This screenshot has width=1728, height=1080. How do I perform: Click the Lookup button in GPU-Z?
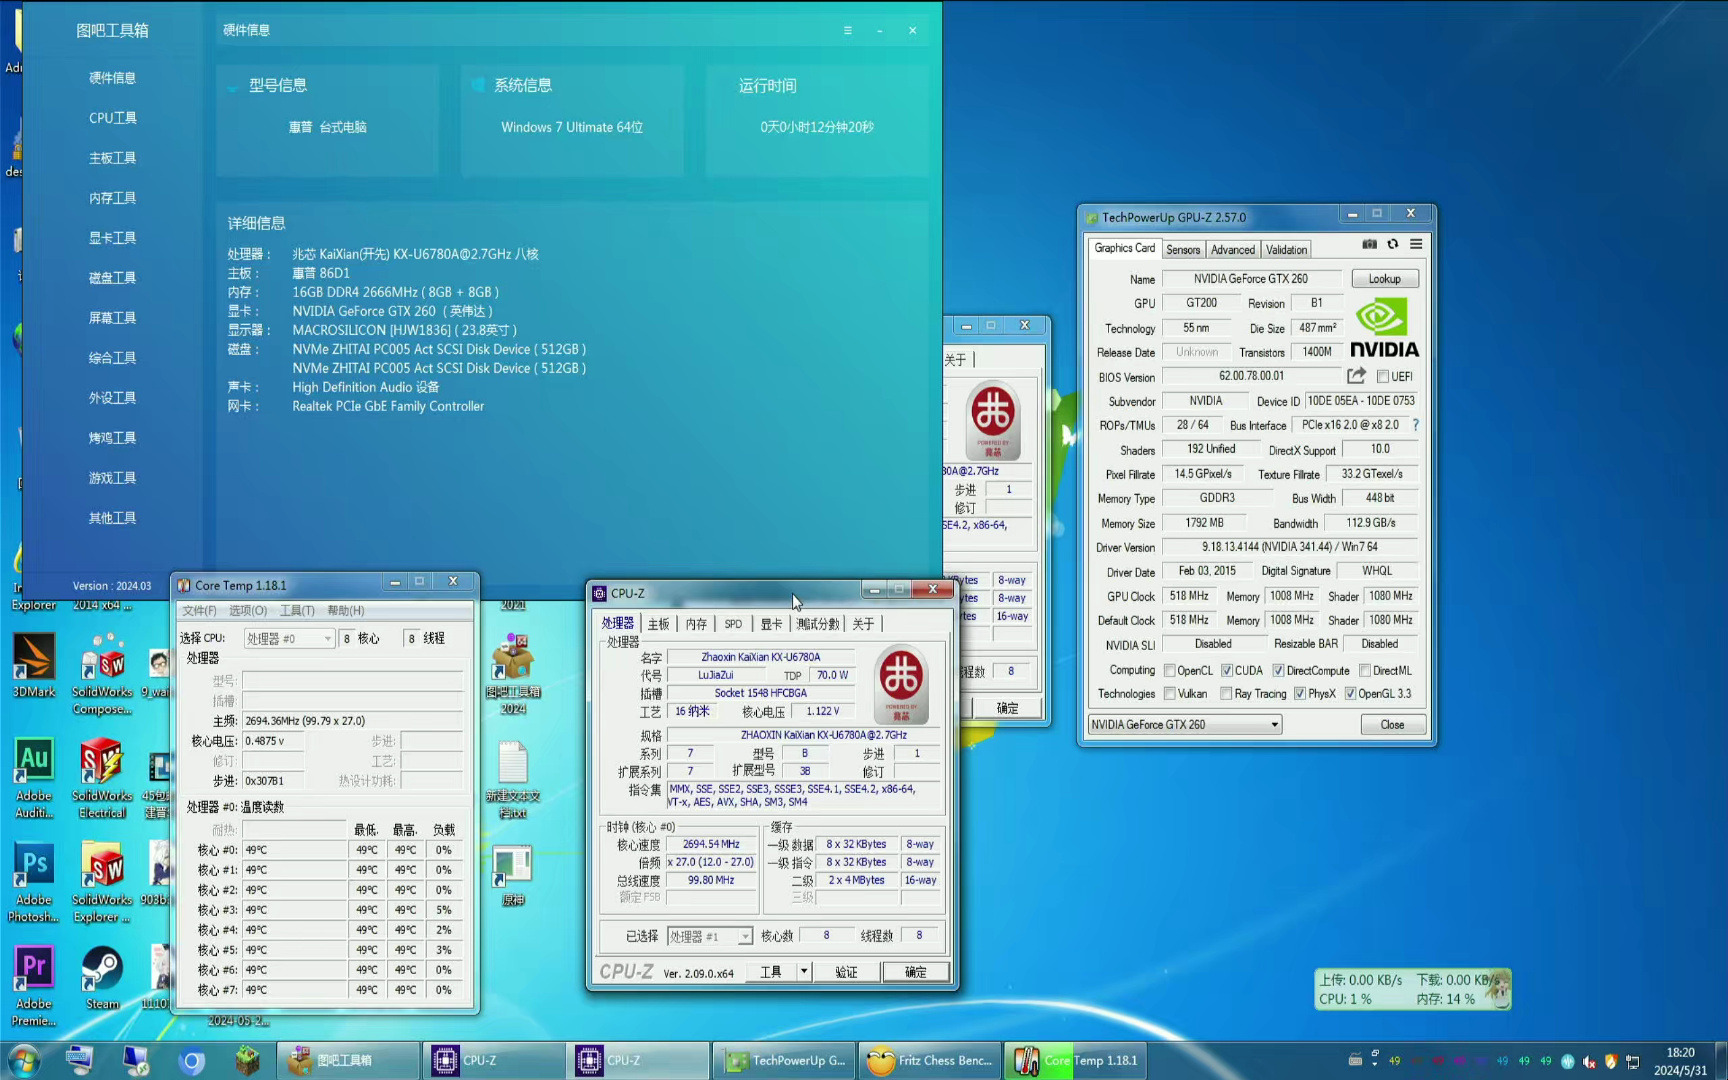1384,278
